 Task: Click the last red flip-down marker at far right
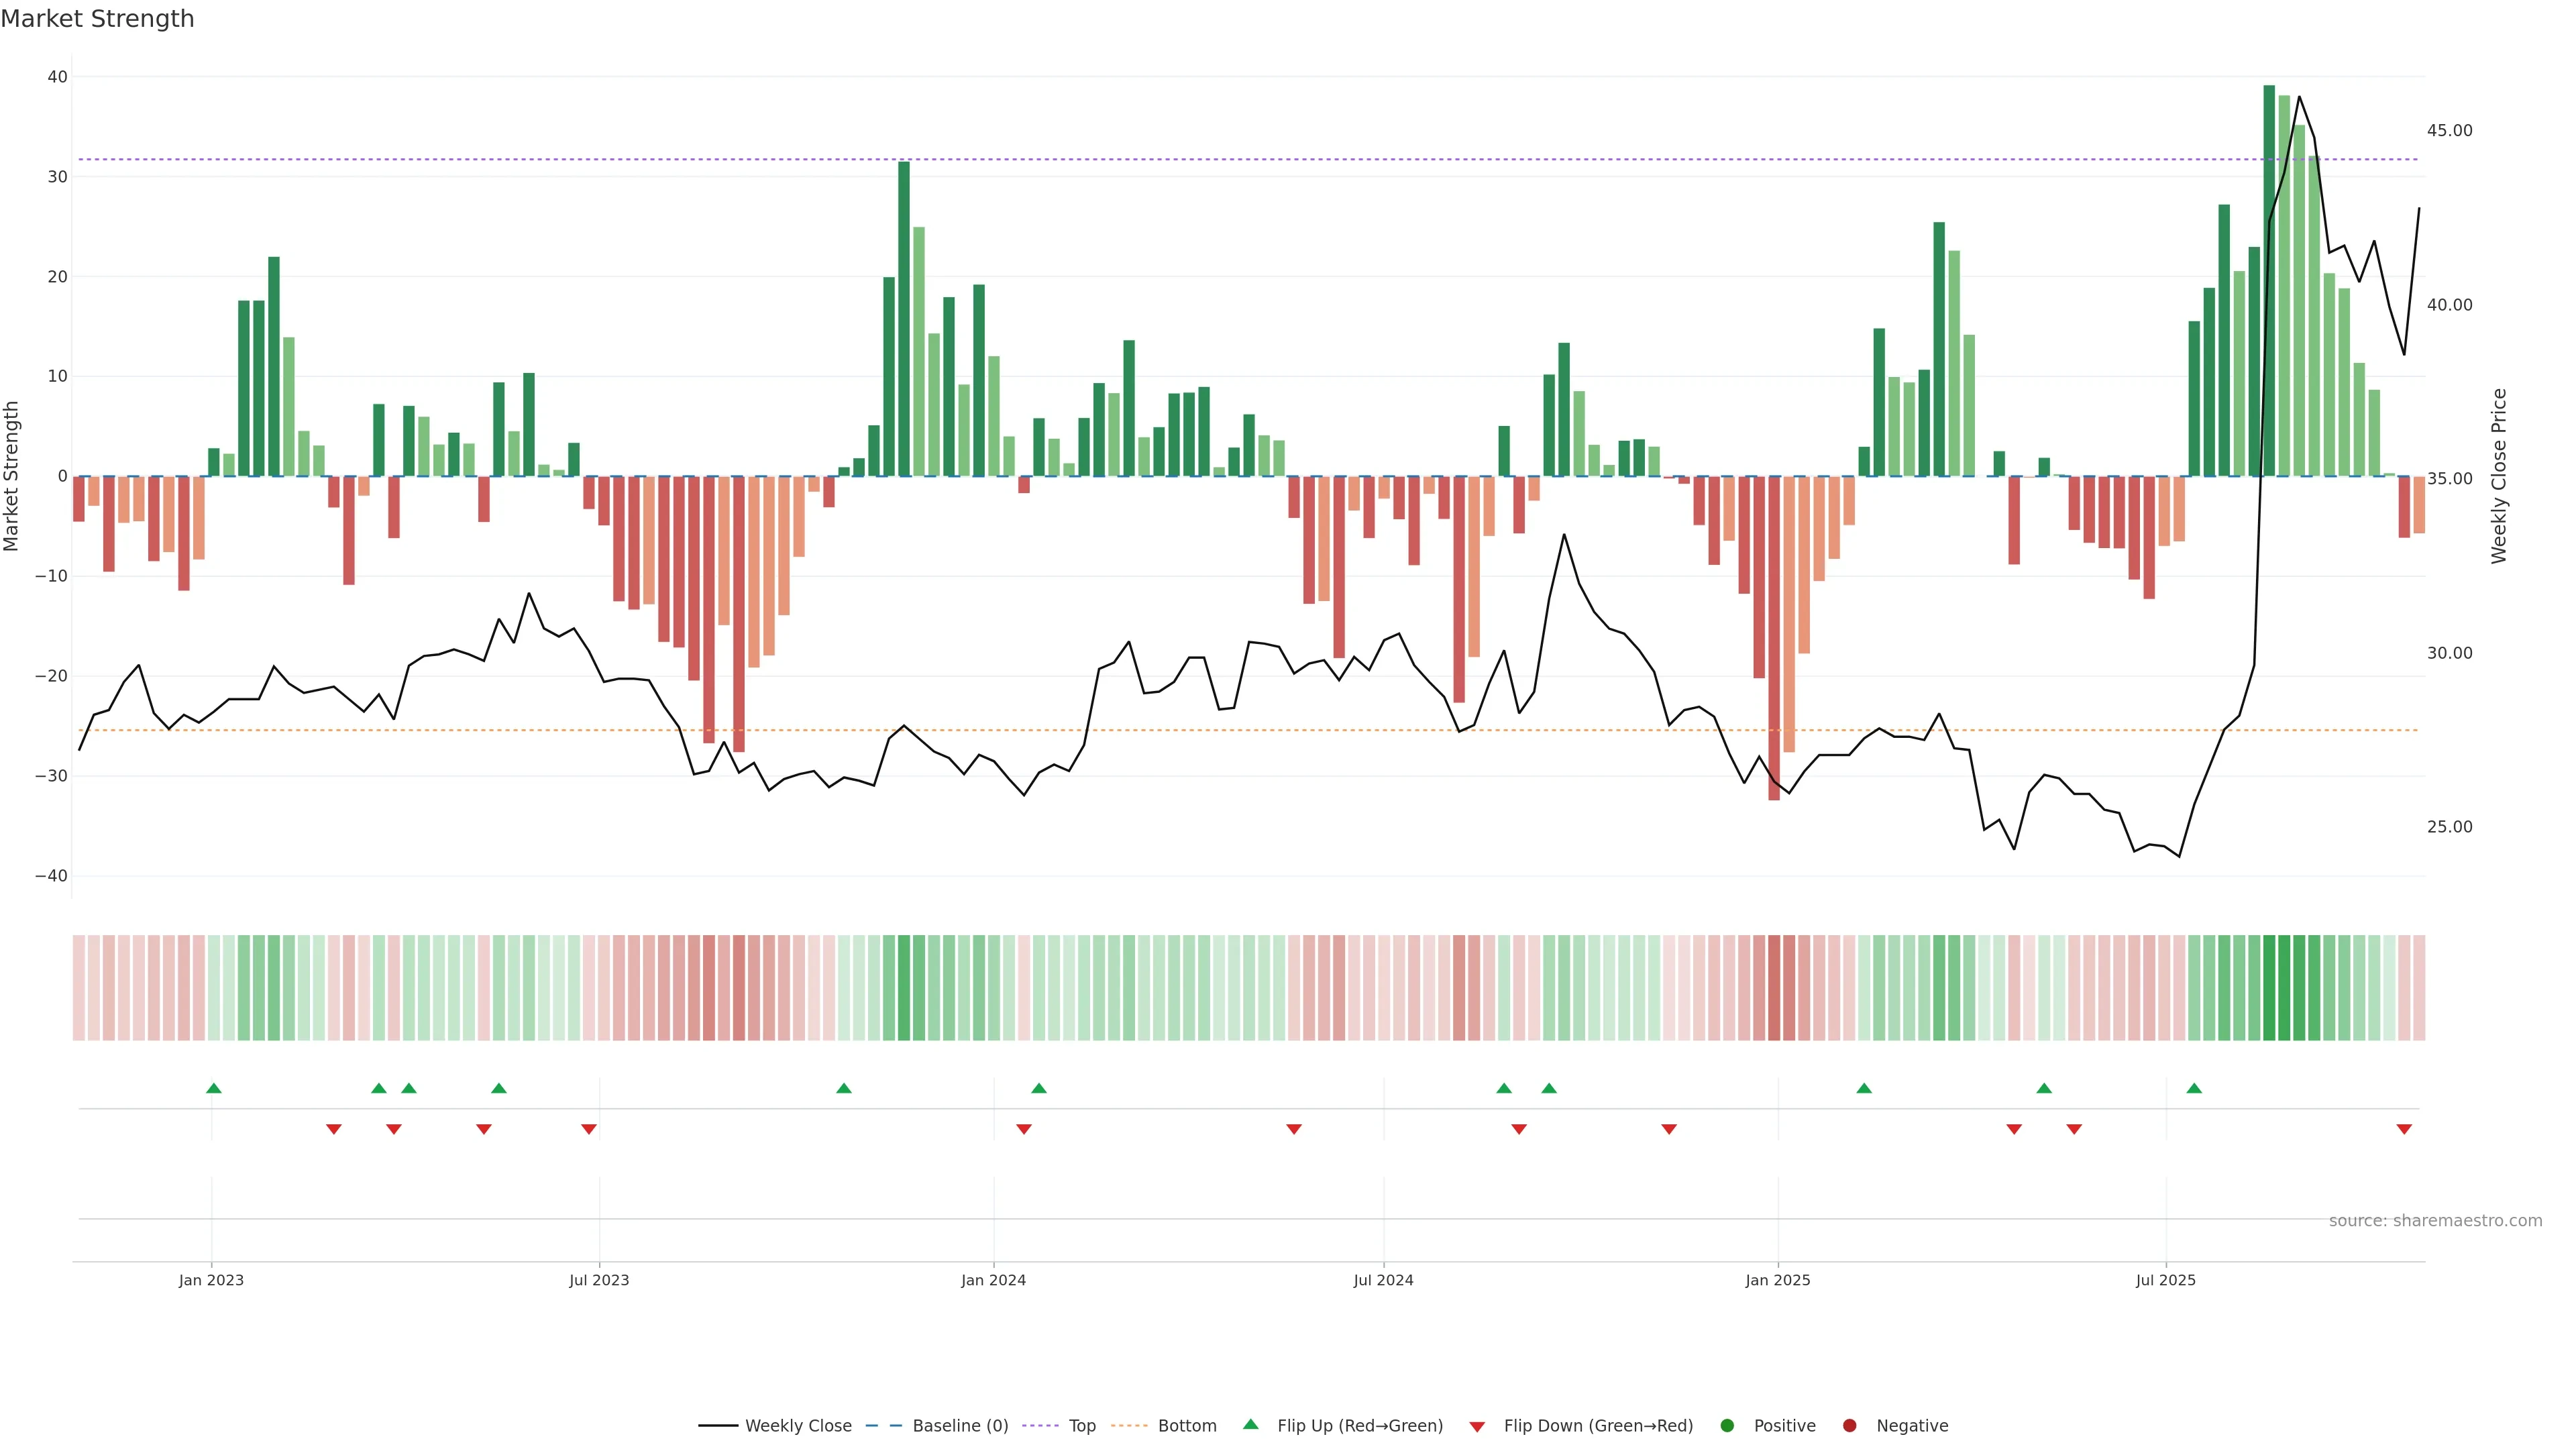[x=2404, y=1129]
